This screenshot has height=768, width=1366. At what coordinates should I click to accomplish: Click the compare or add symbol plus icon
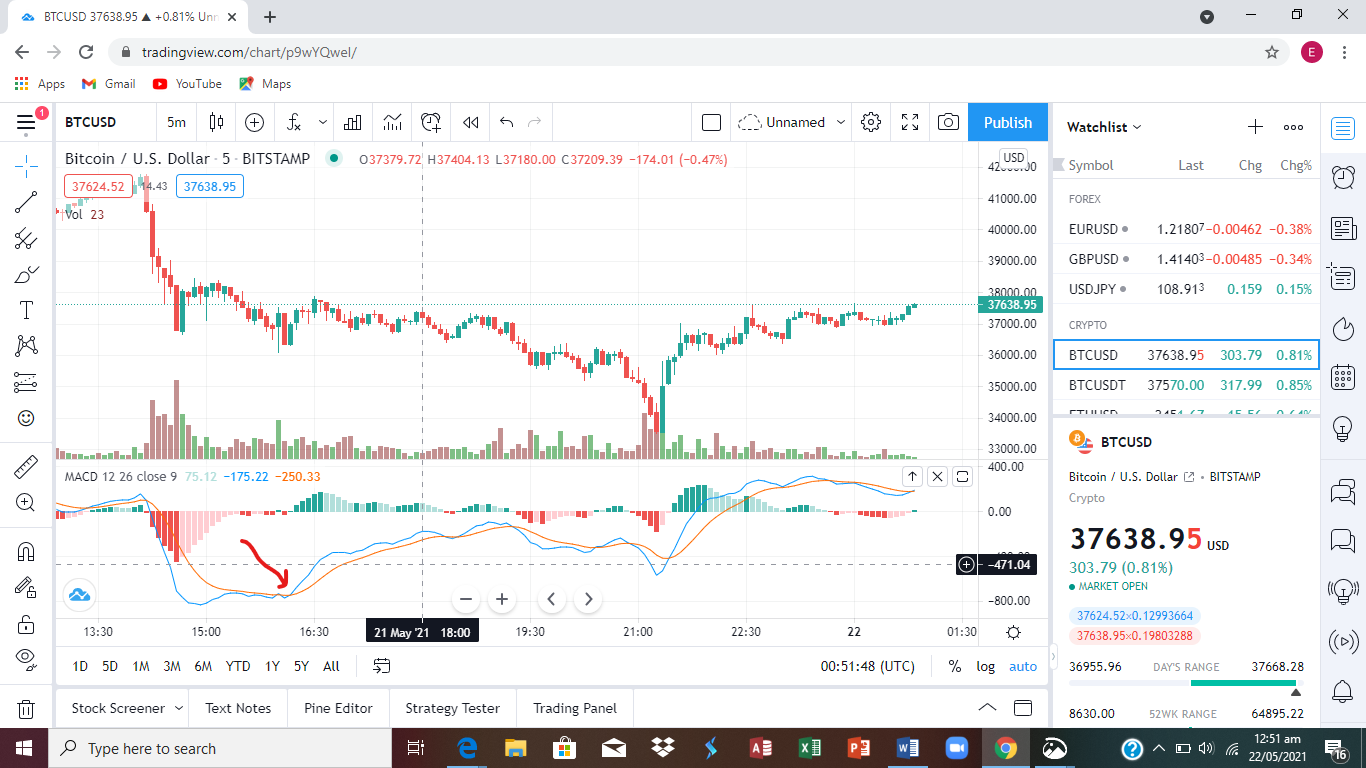click(254, 122)
